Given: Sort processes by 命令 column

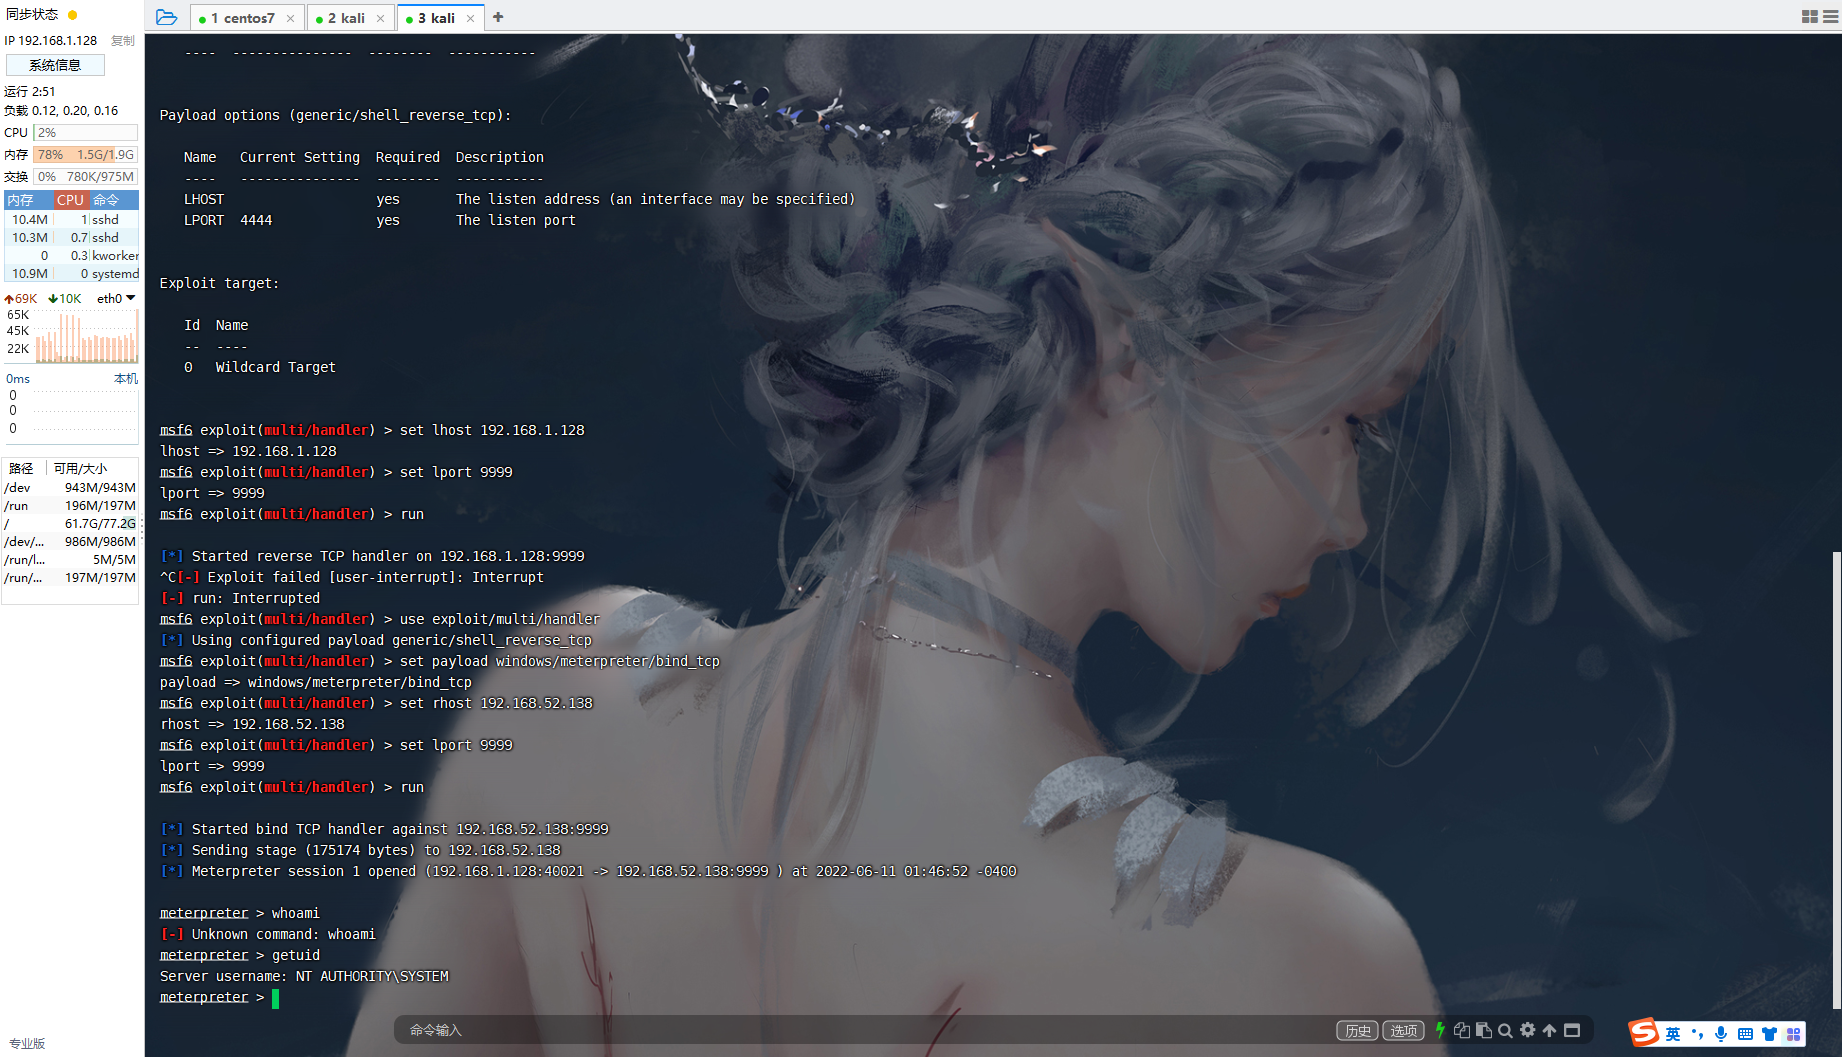Looking at the screenshot, I should [x=113, y=200].
